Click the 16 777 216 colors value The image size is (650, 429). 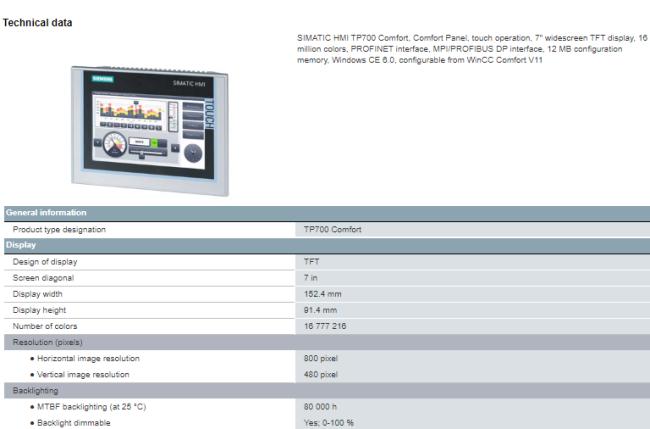coord(324,326)
